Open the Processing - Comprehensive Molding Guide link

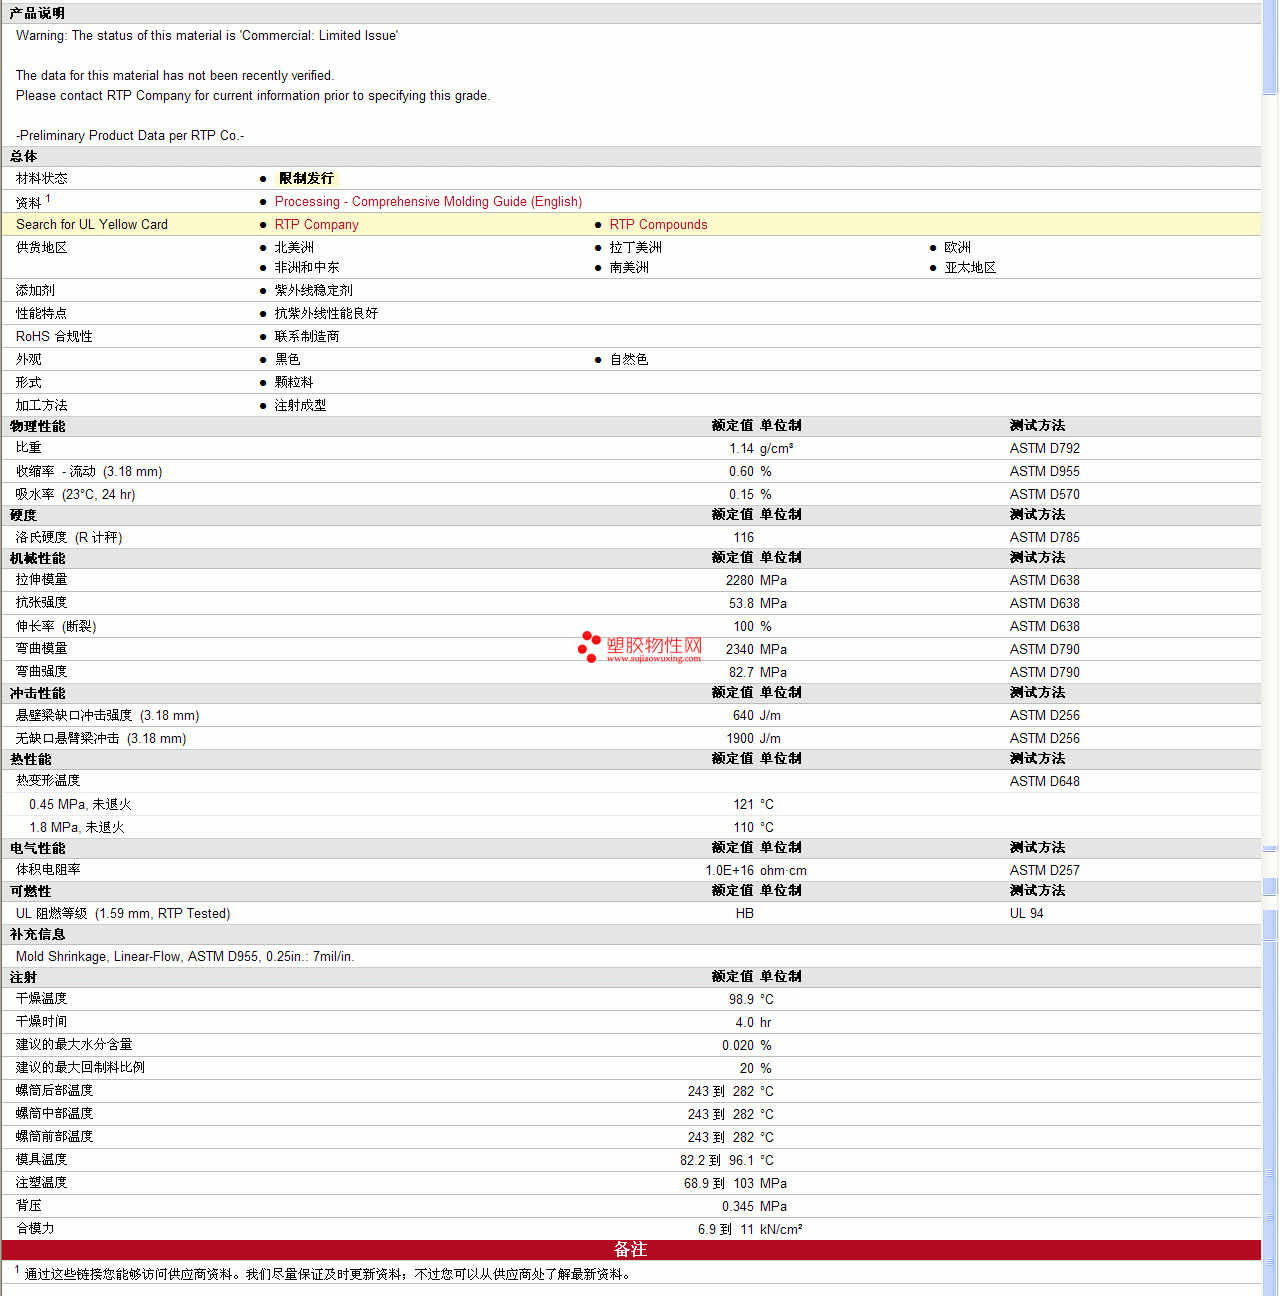point(428,202)
